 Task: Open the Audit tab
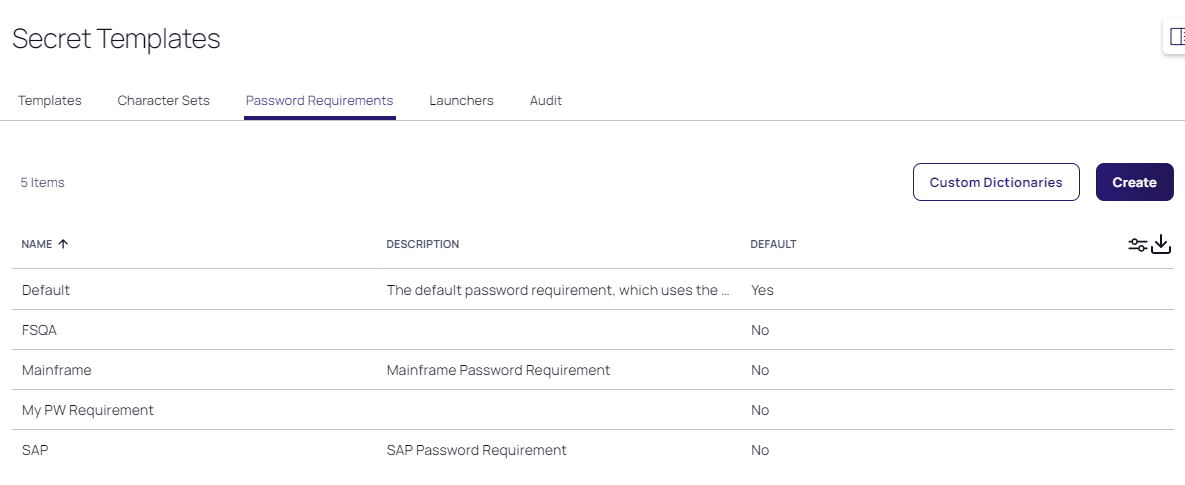[x=545, y=101]
